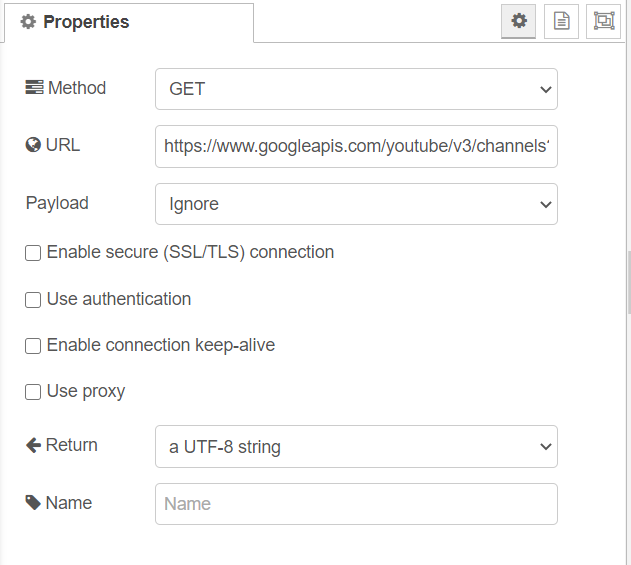Click the tag icon beside Name
The width and height of the screenshot is (631, 565).
(33, 503)
